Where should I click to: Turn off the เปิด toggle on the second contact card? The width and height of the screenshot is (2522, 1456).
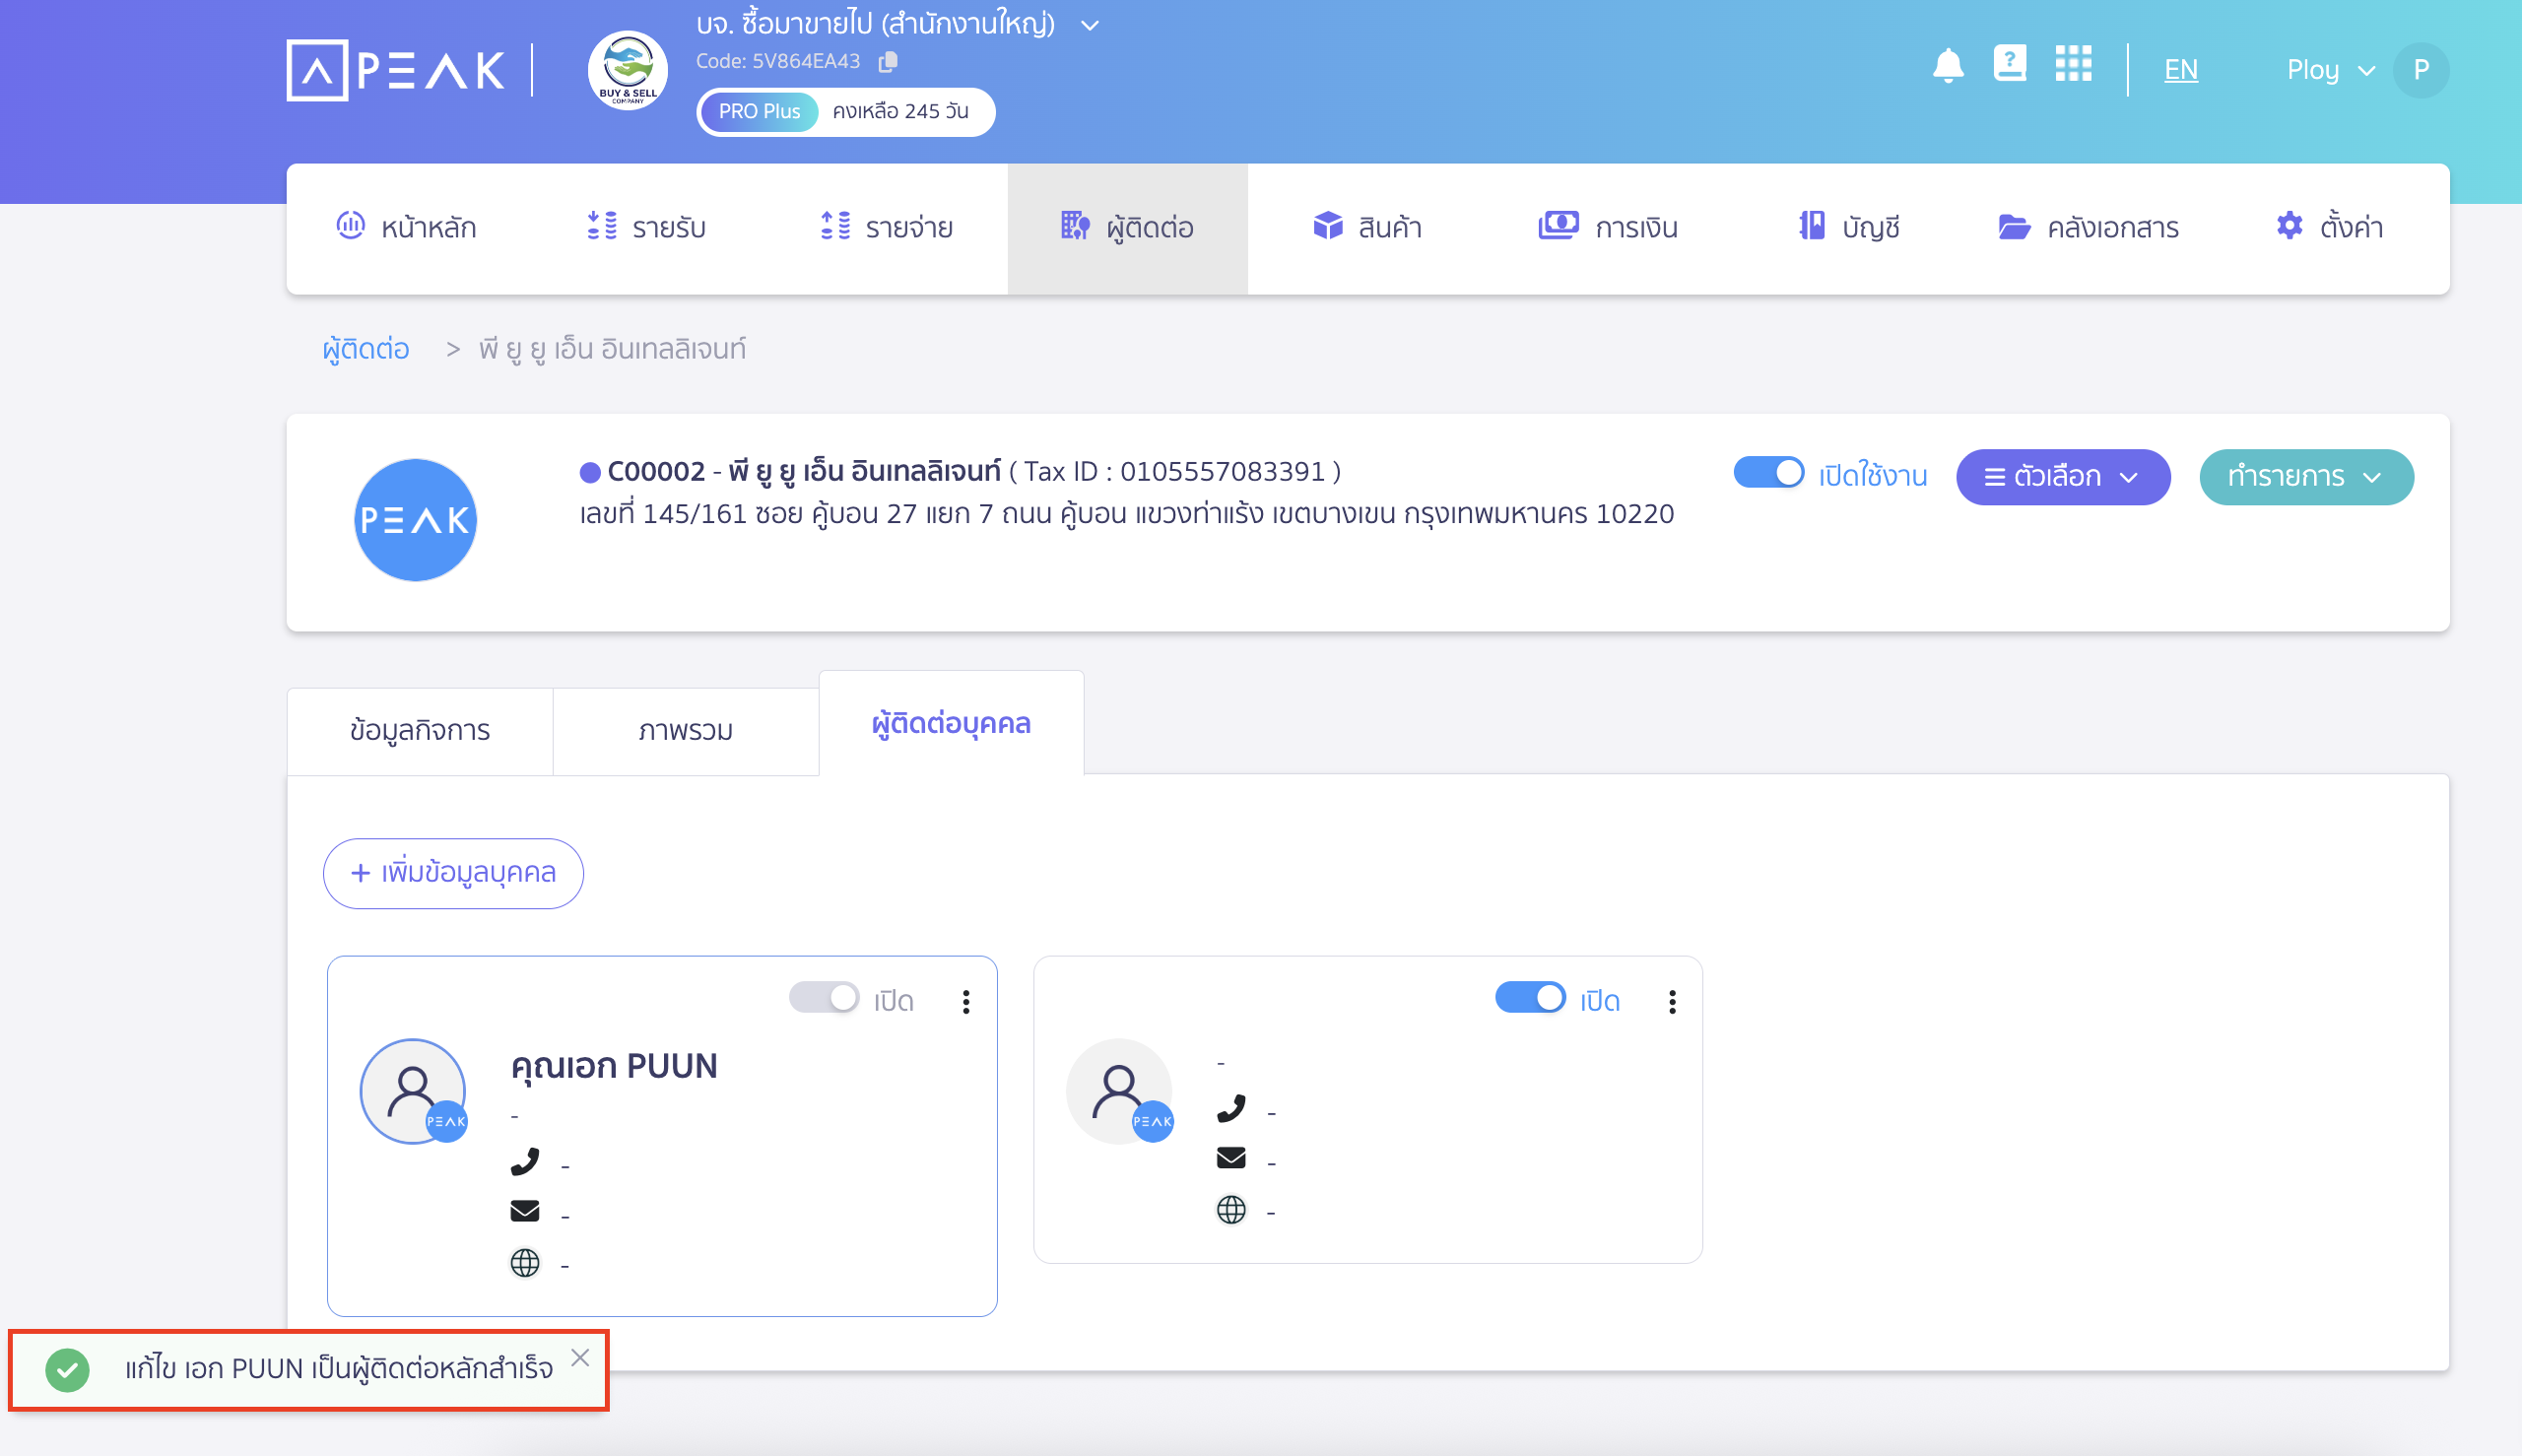(x=1531, y=997)
